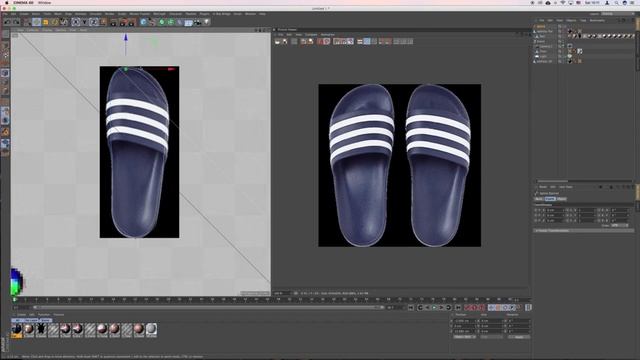Click the first green generator icon

pos(162,22)
